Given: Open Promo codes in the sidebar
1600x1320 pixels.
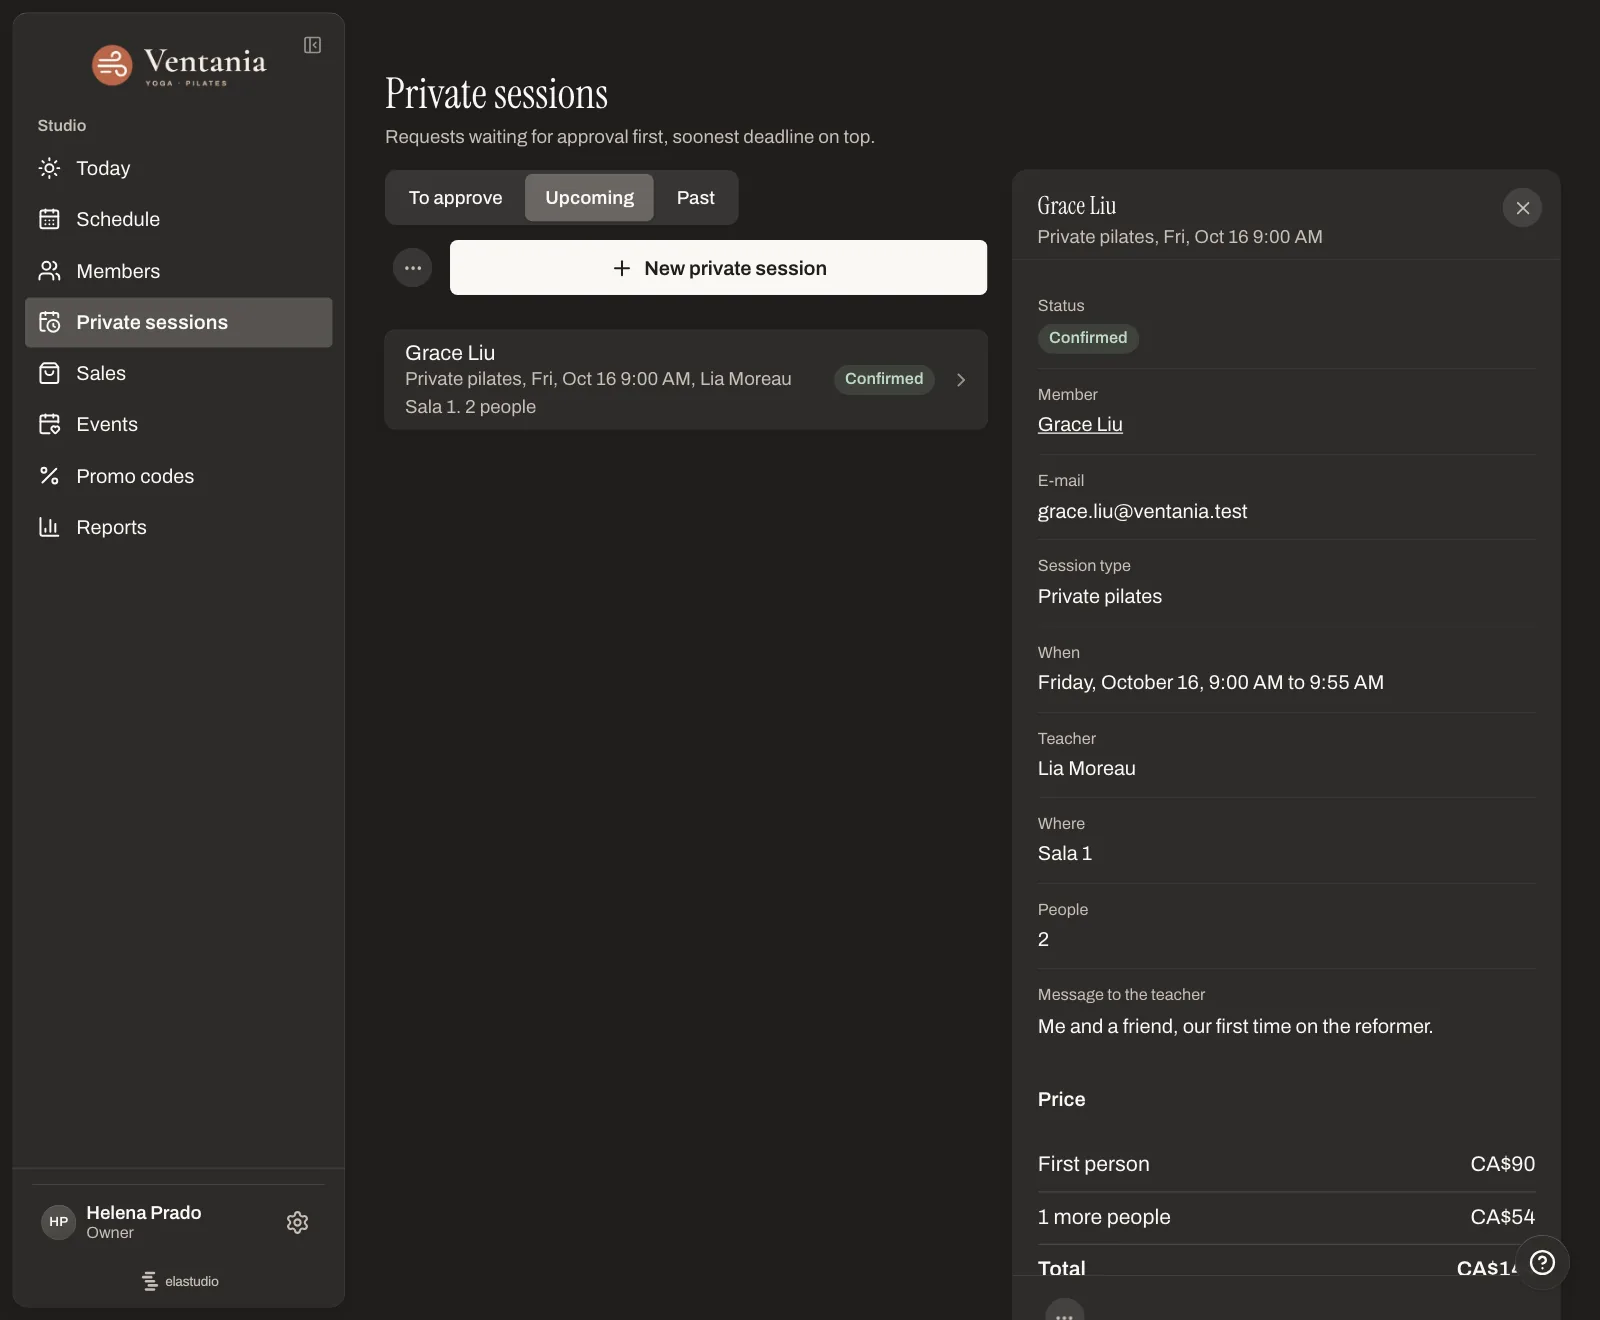Looking at the screenshot, I should click(x=179, y=476).
